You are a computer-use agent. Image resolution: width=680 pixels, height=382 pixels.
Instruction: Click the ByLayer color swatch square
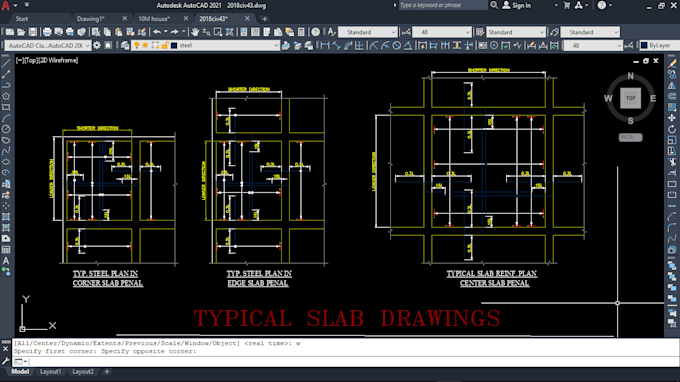[x=644, y=46]
